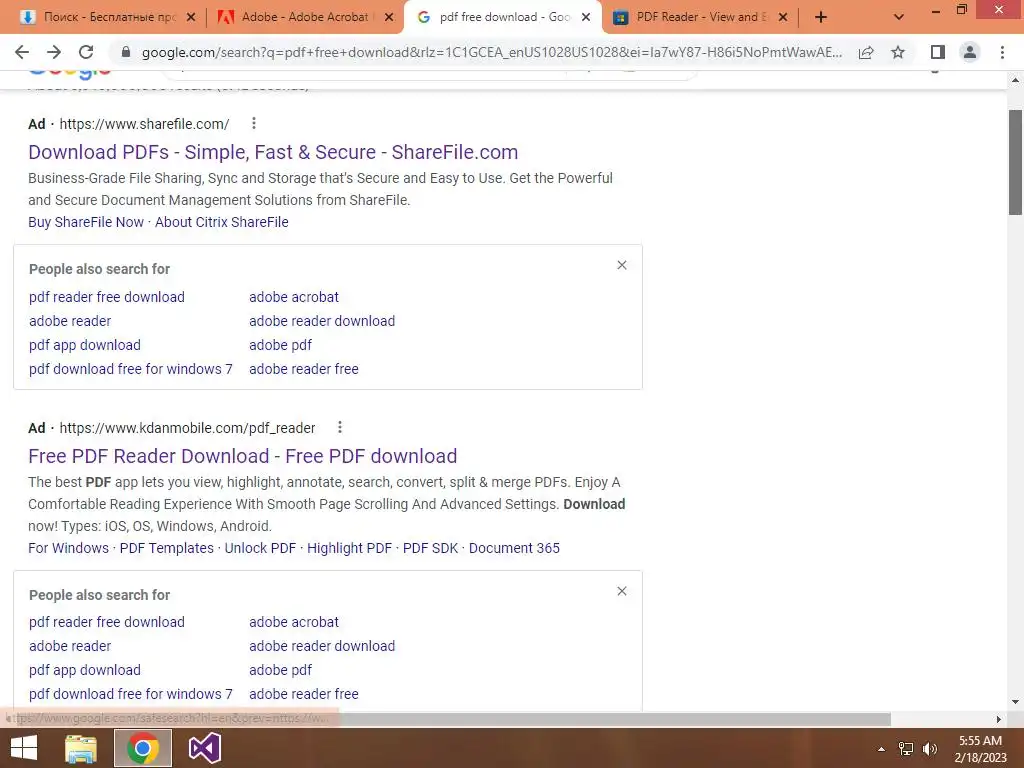The width and height of the screenshot is (1024, 768).
Task: Open taskbar clock and date
Action: pyautogui.click(x=980, y=748)
